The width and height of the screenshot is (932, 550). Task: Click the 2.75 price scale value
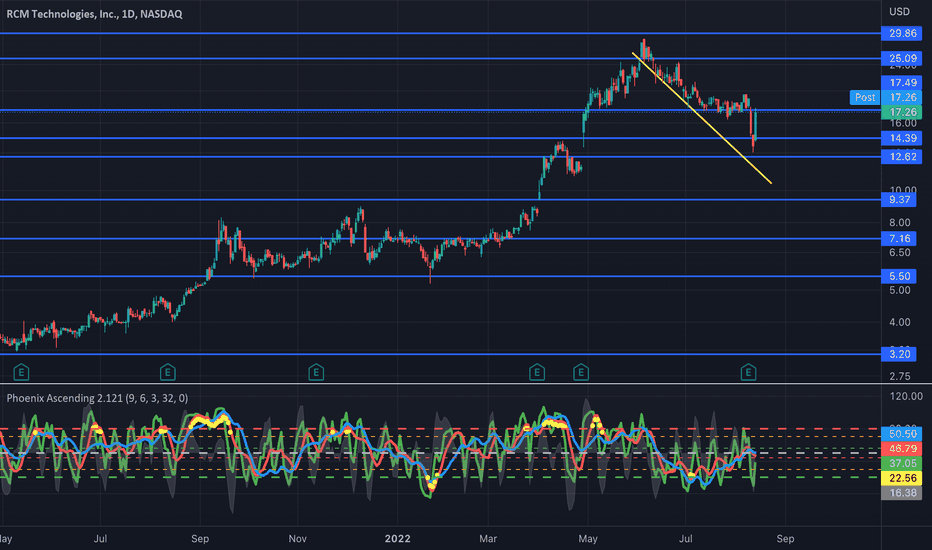coord(899,376)
